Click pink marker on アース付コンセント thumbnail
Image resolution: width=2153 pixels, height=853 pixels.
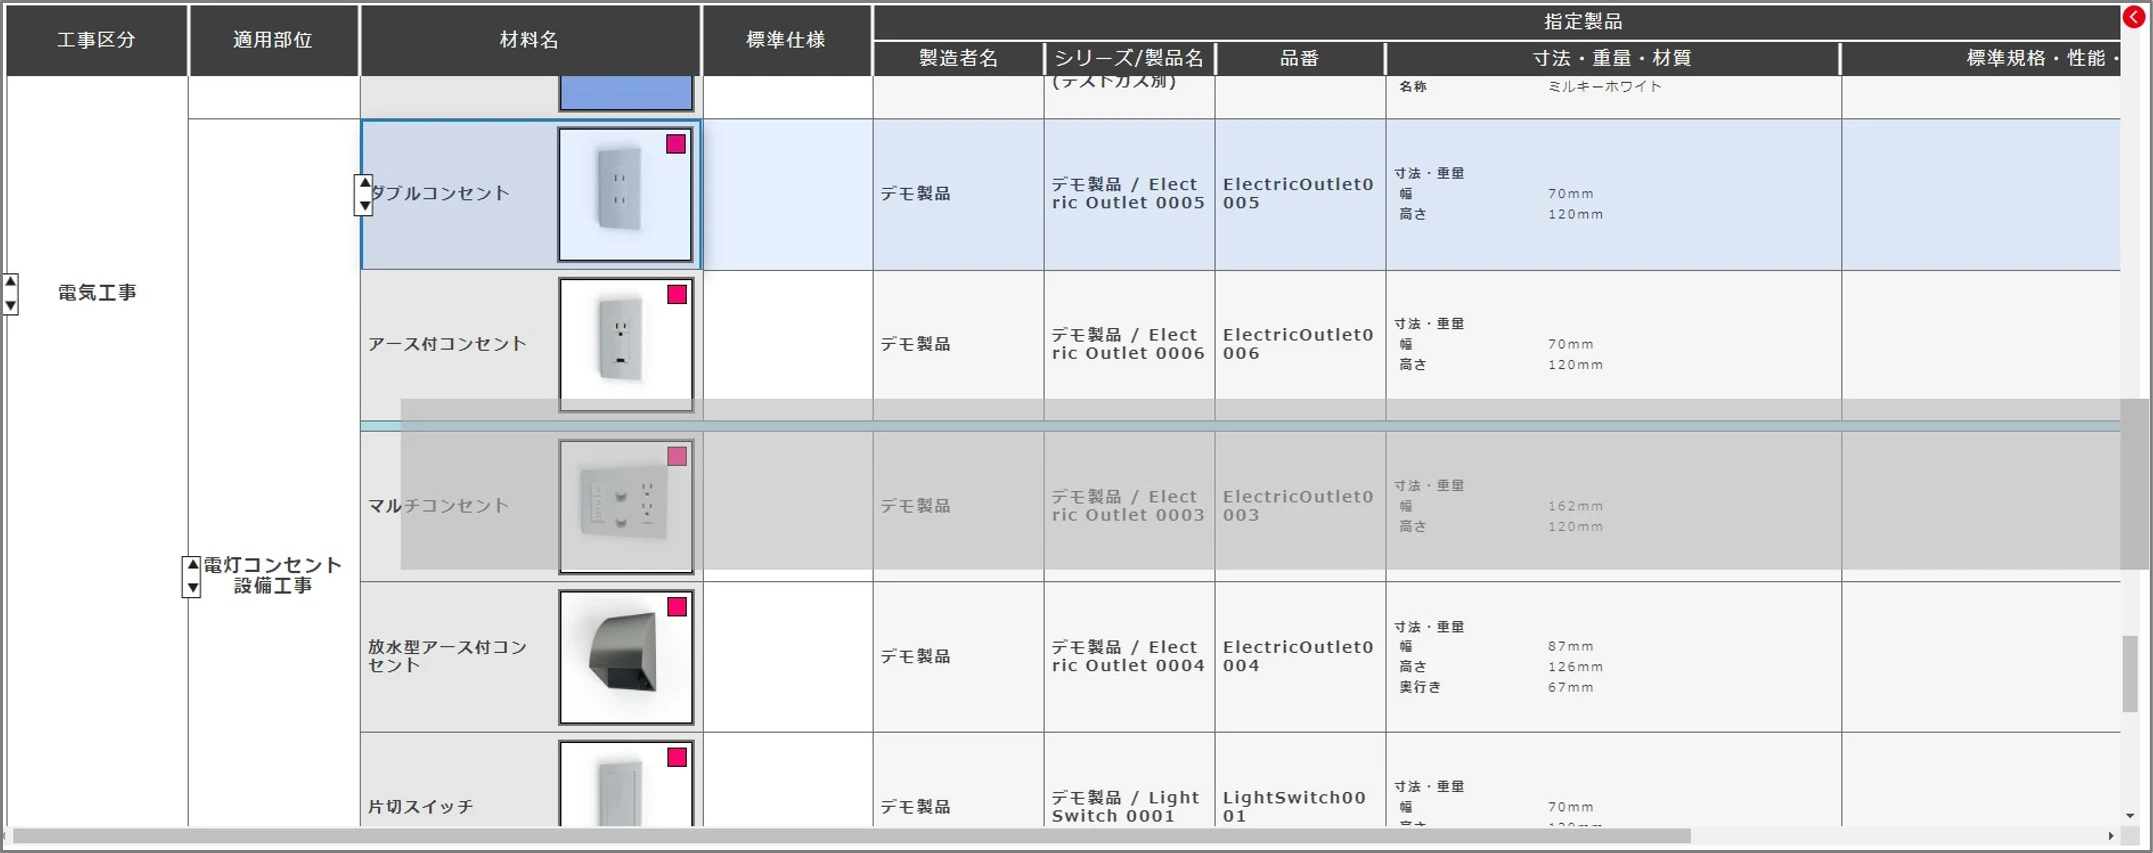[x=677, y=295]
